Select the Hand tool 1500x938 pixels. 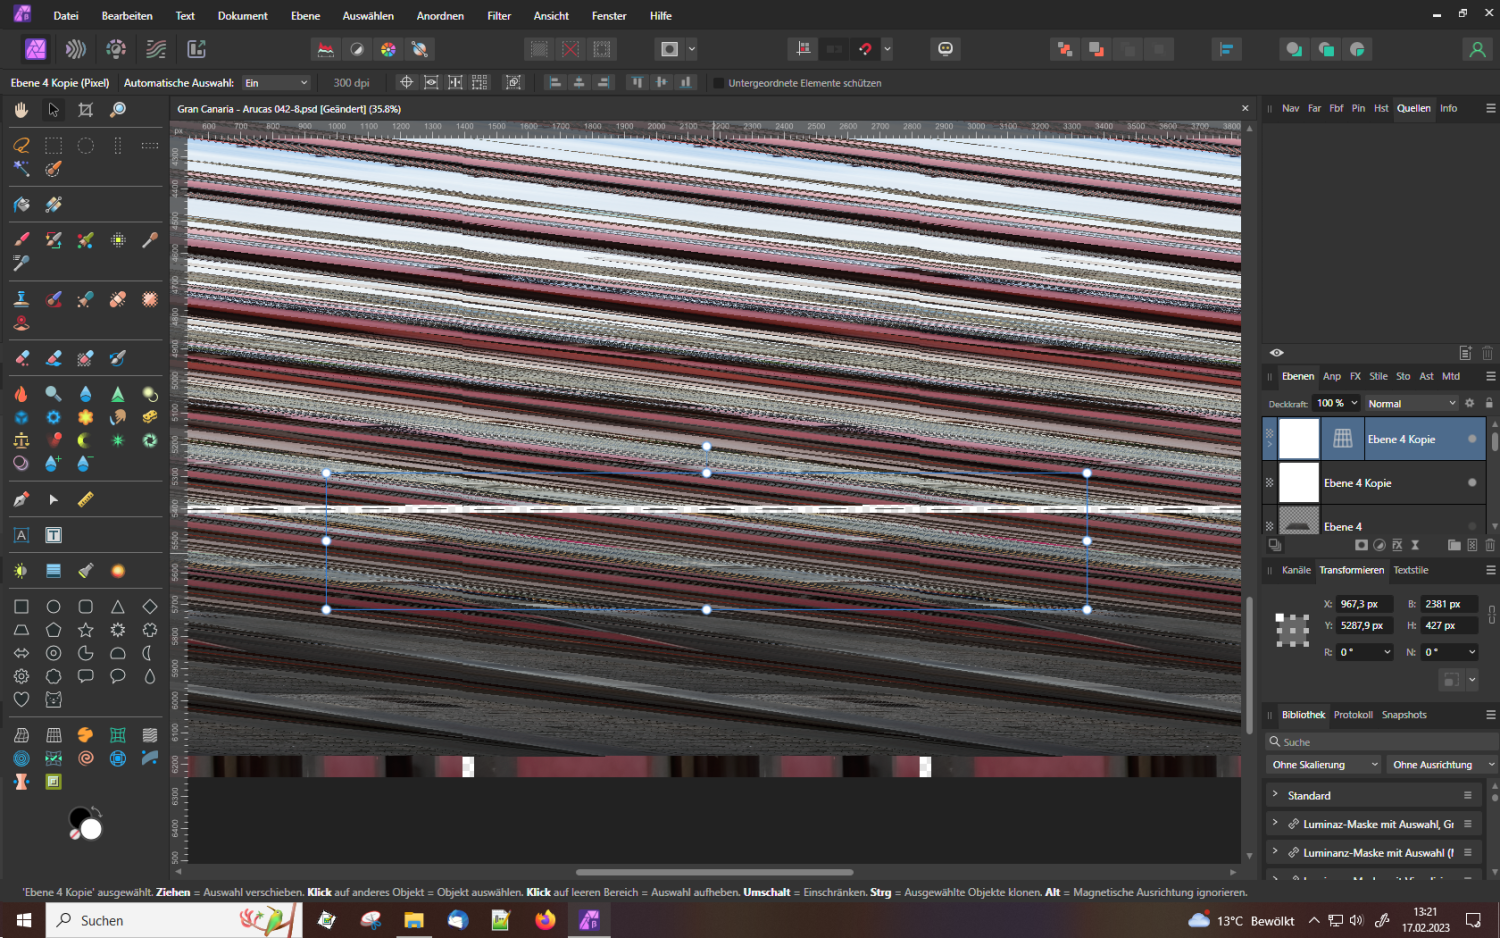(21, 110)
